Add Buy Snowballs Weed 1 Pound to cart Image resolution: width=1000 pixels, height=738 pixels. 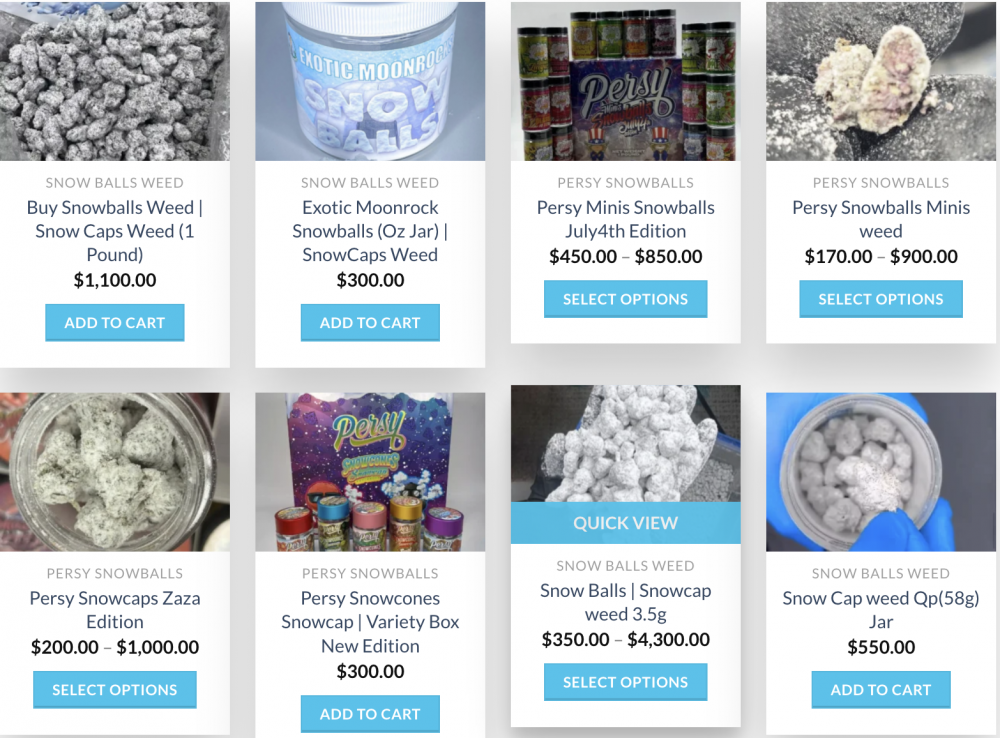[x=115, y=323]
